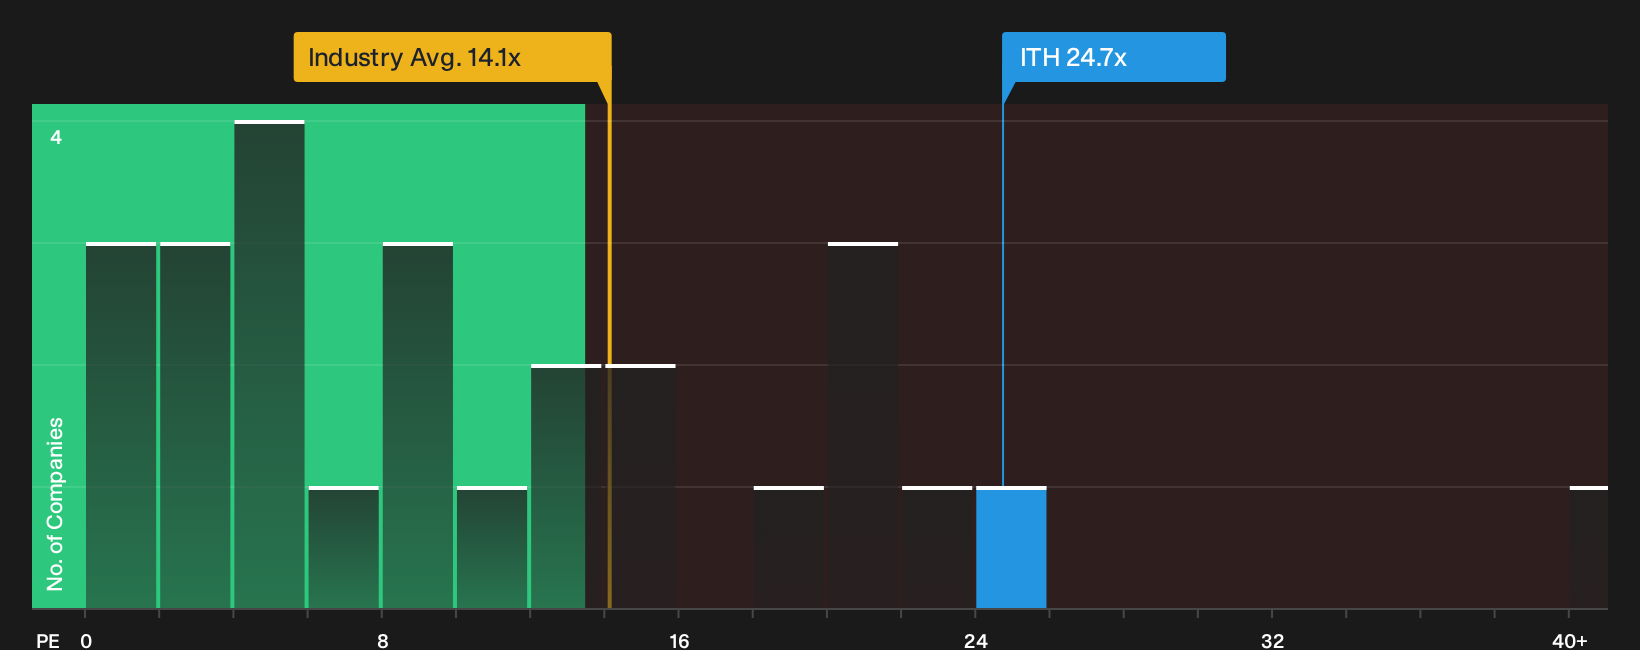Click the y-axis value 4
This screenshot has width=1640, height=650.
point(56,137)
